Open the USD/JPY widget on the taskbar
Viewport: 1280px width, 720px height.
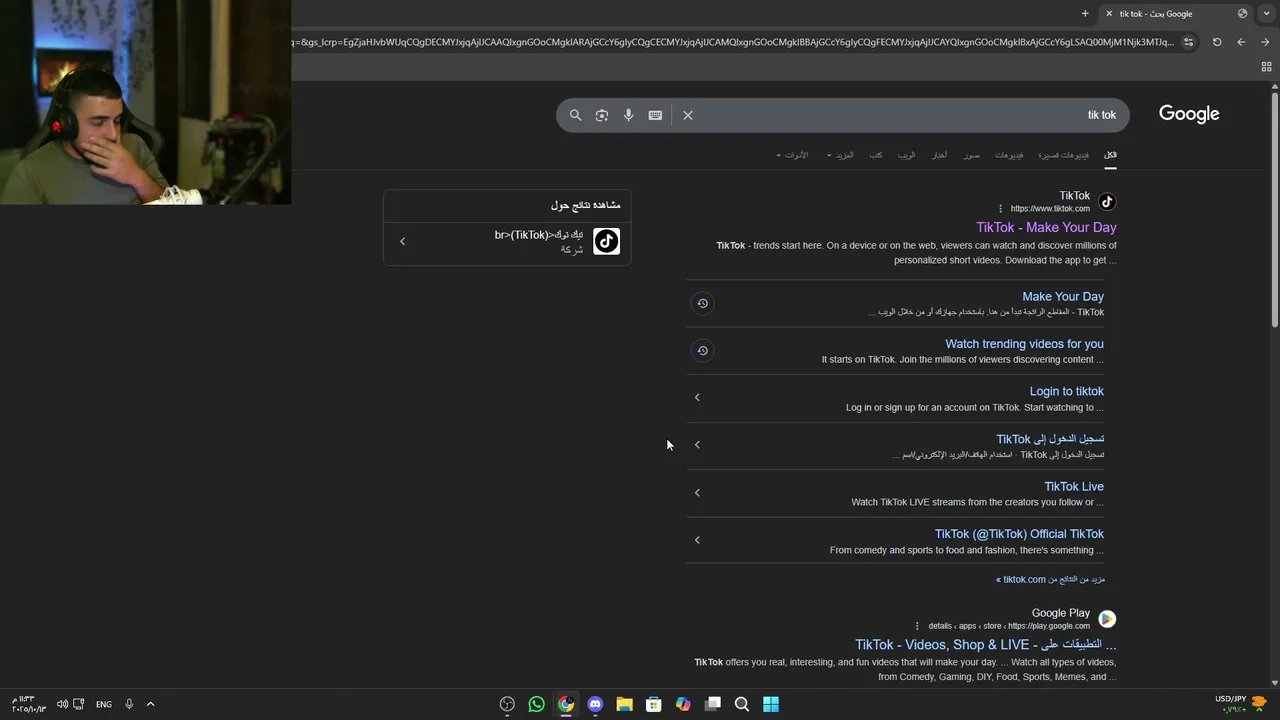[1239, 704]
